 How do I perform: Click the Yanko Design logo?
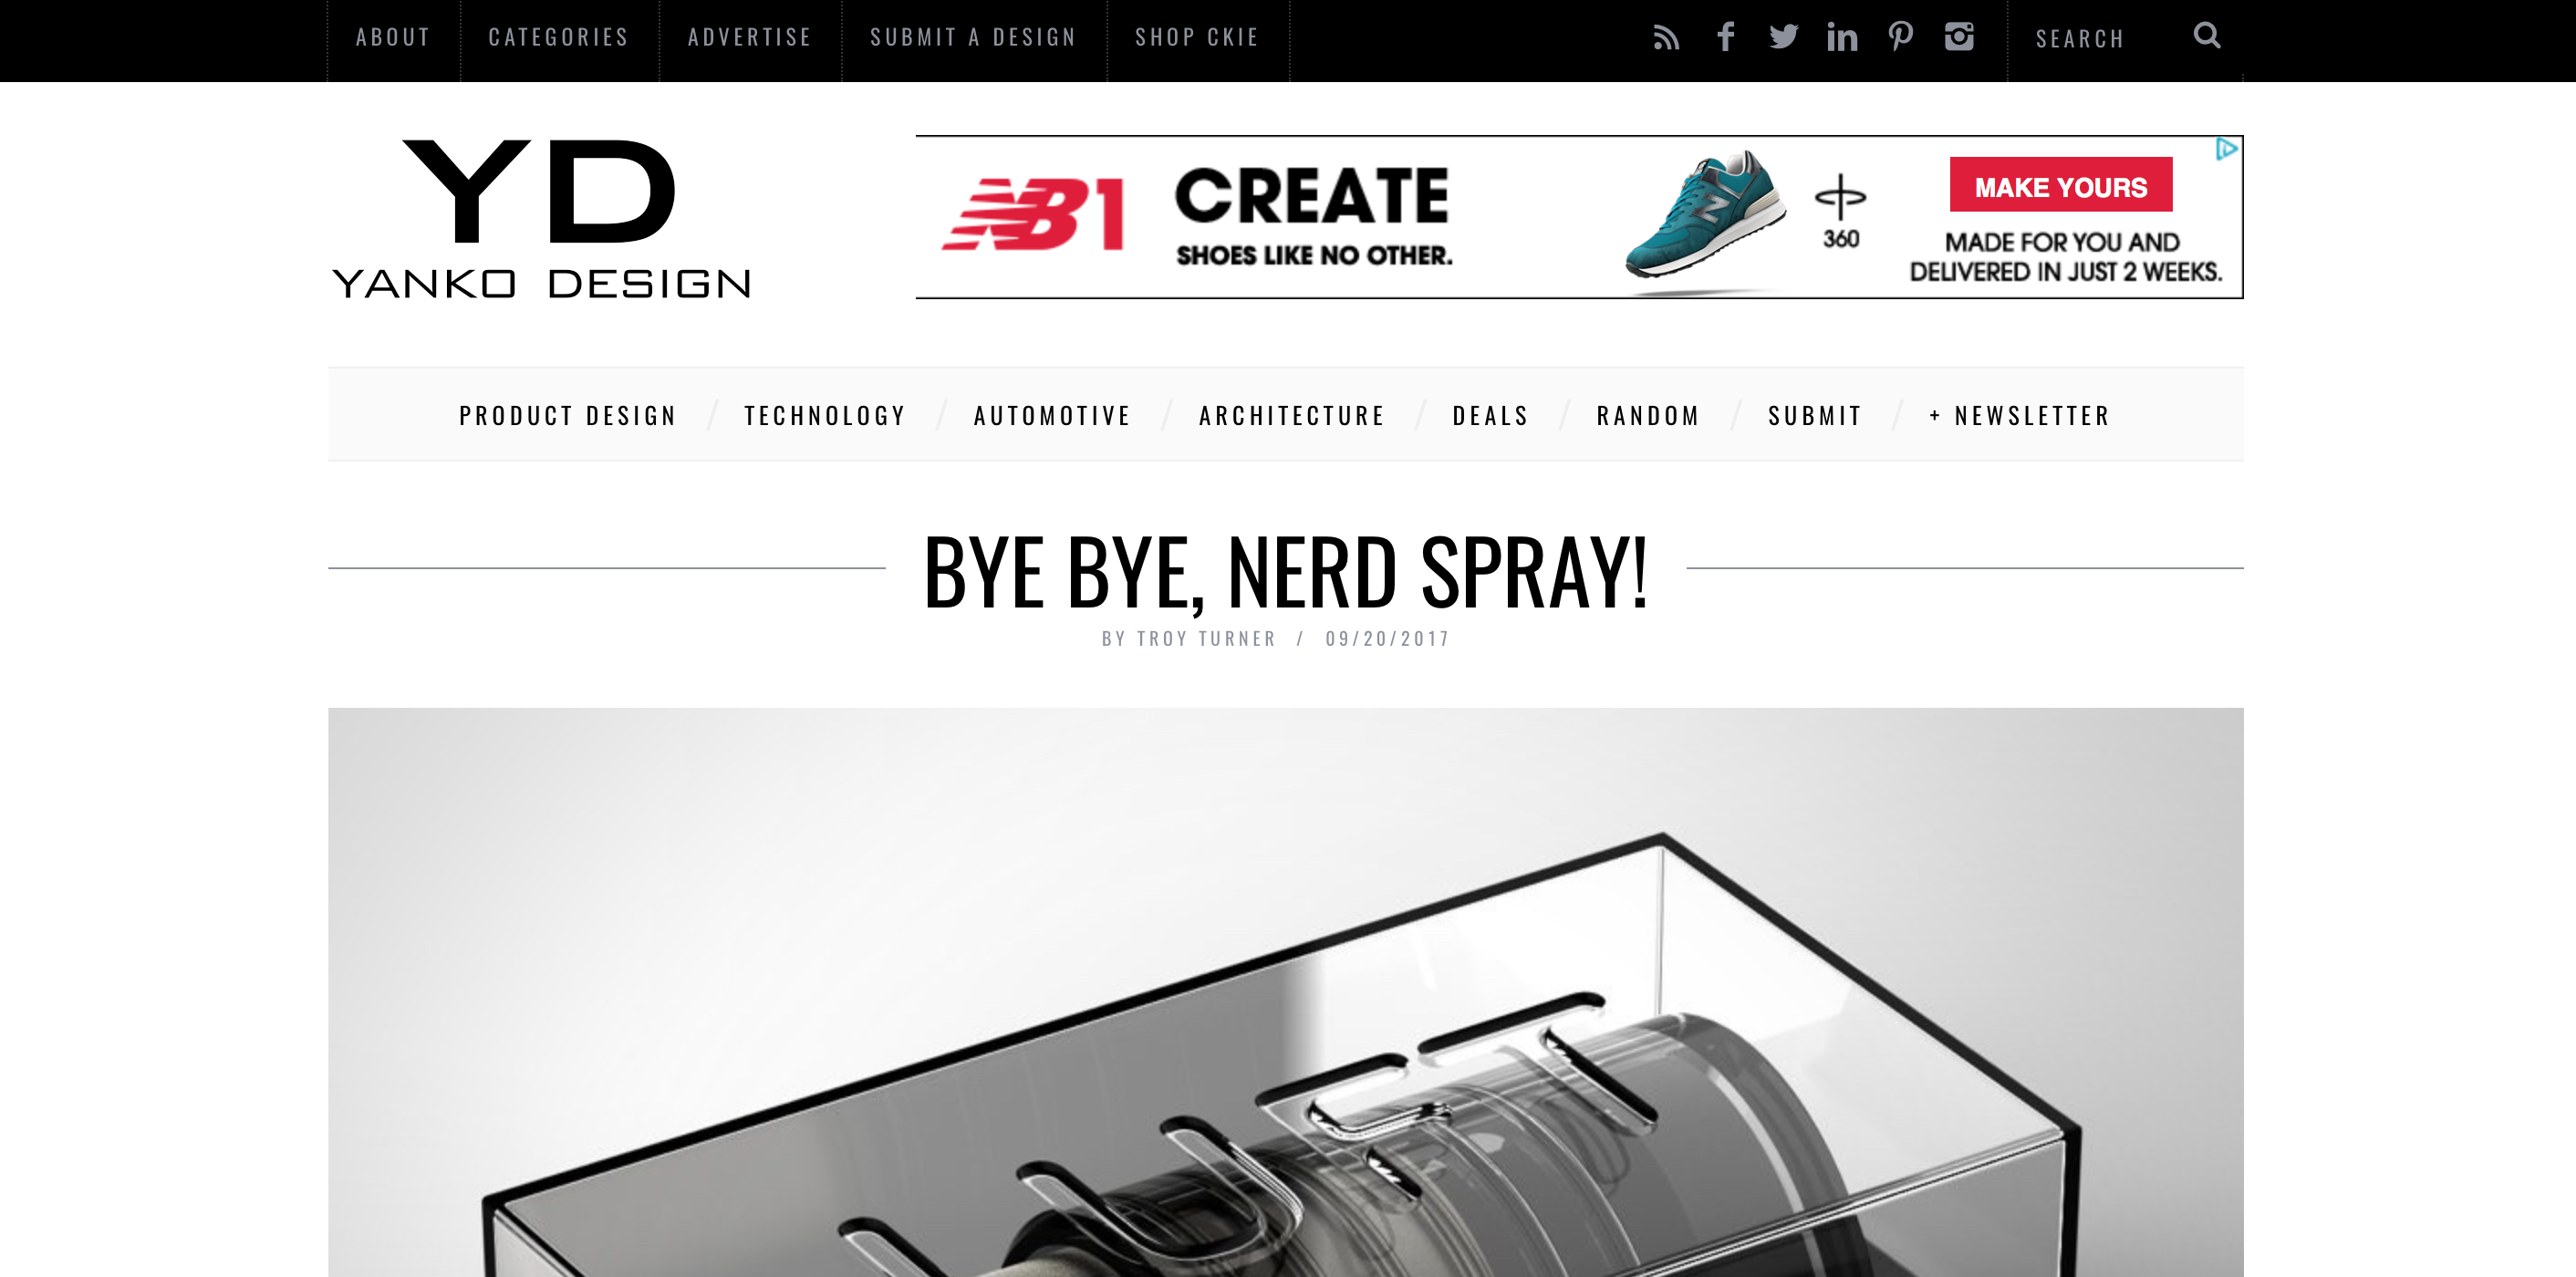click(541, 219)
